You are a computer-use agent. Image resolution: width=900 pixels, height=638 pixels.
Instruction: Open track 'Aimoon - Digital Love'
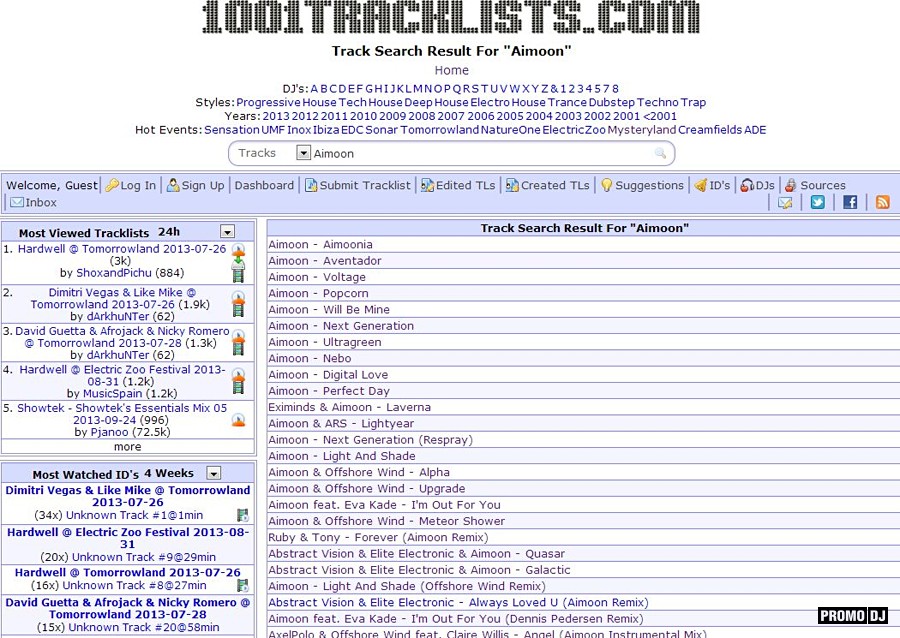pyautogui.click(x=328, y=375)
